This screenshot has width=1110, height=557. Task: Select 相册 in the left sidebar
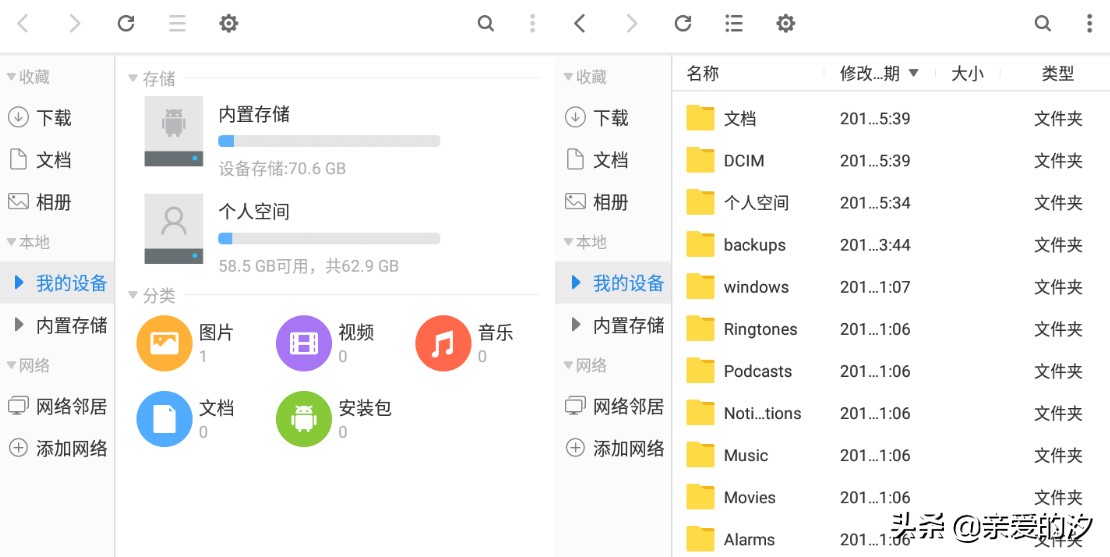[x=53, y=202]
